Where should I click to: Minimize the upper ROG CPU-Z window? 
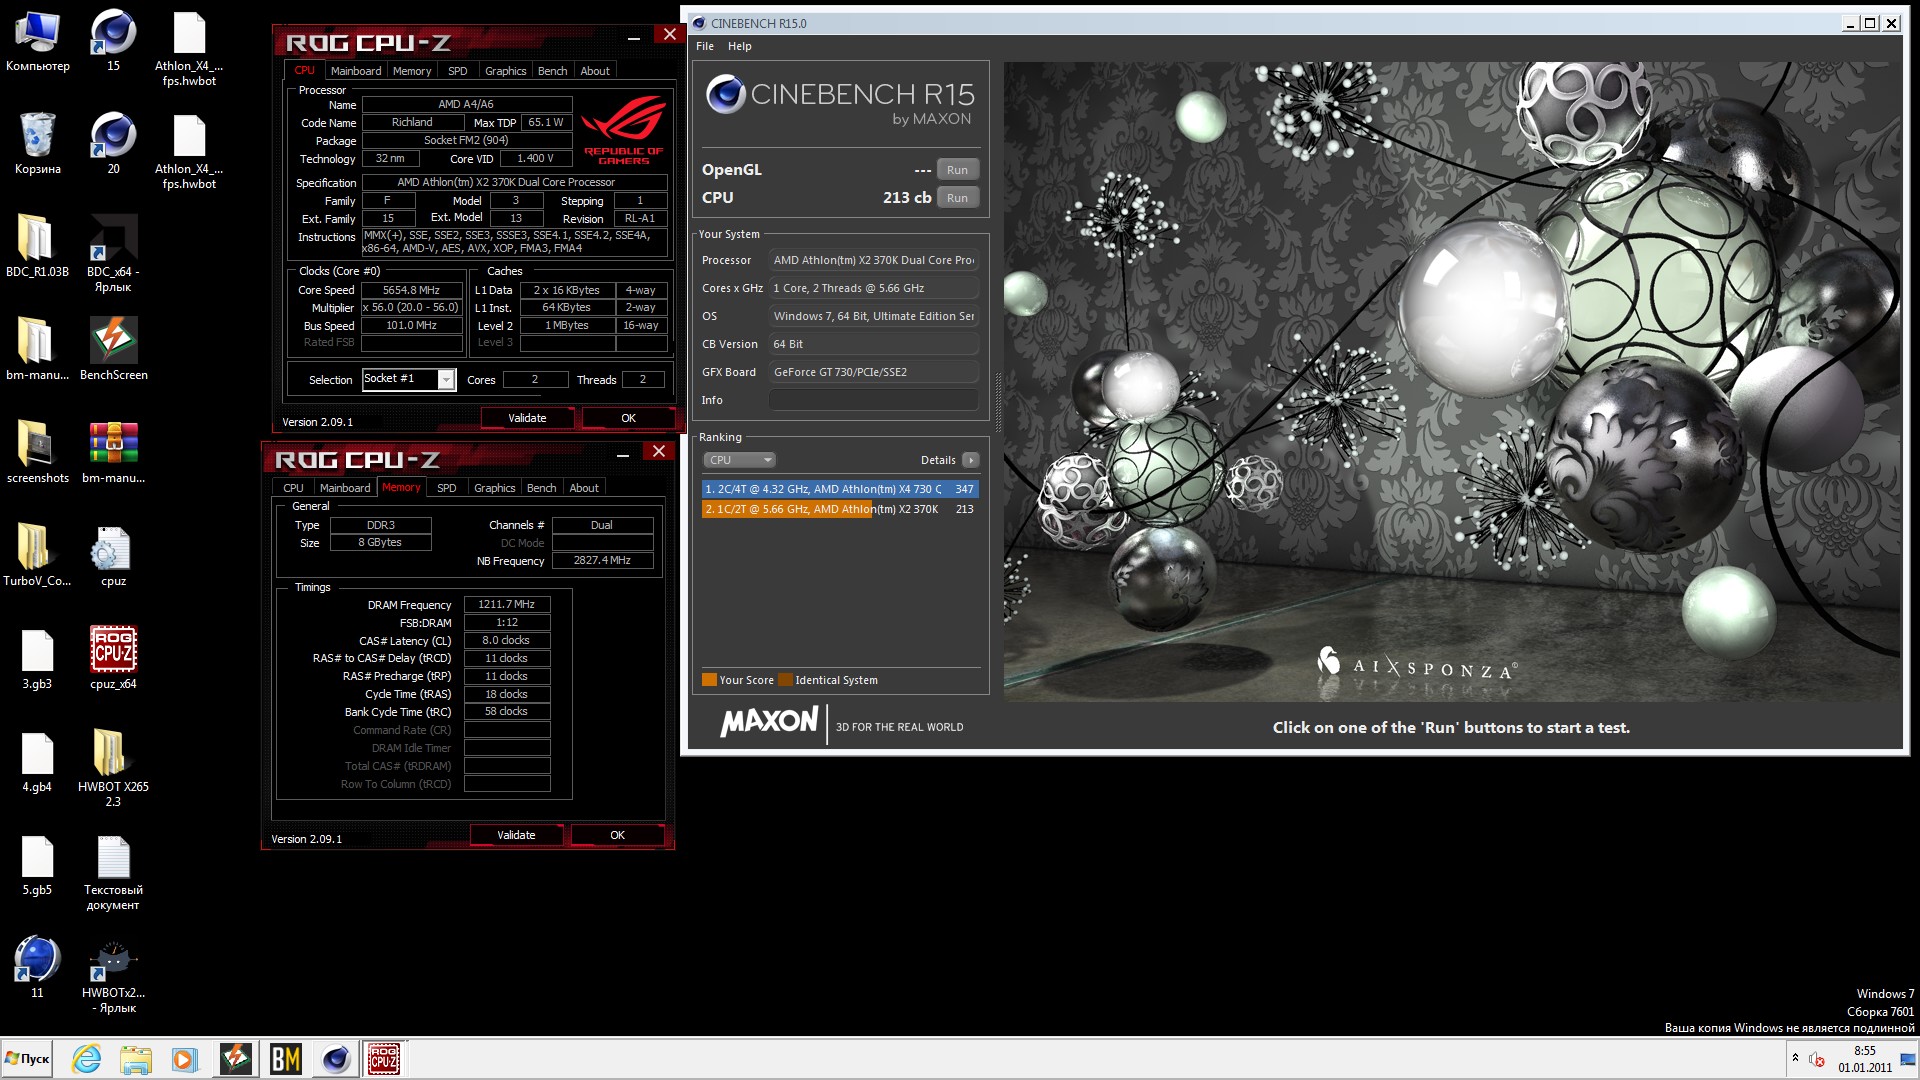633,40
